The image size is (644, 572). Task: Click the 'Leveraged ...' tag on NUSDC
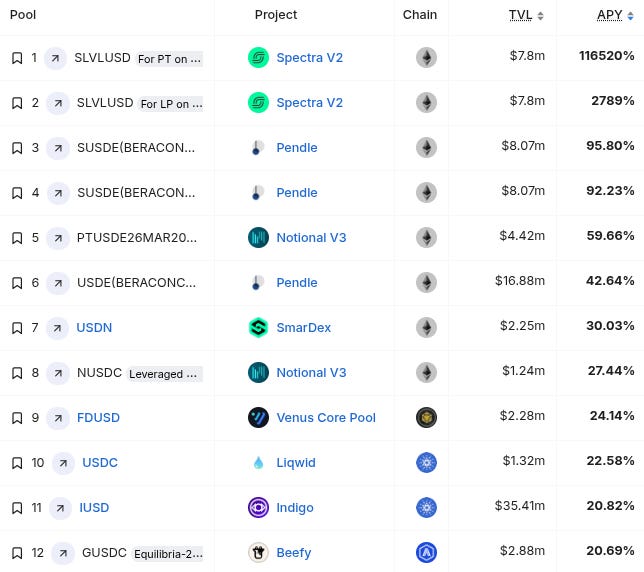(164, 374)
